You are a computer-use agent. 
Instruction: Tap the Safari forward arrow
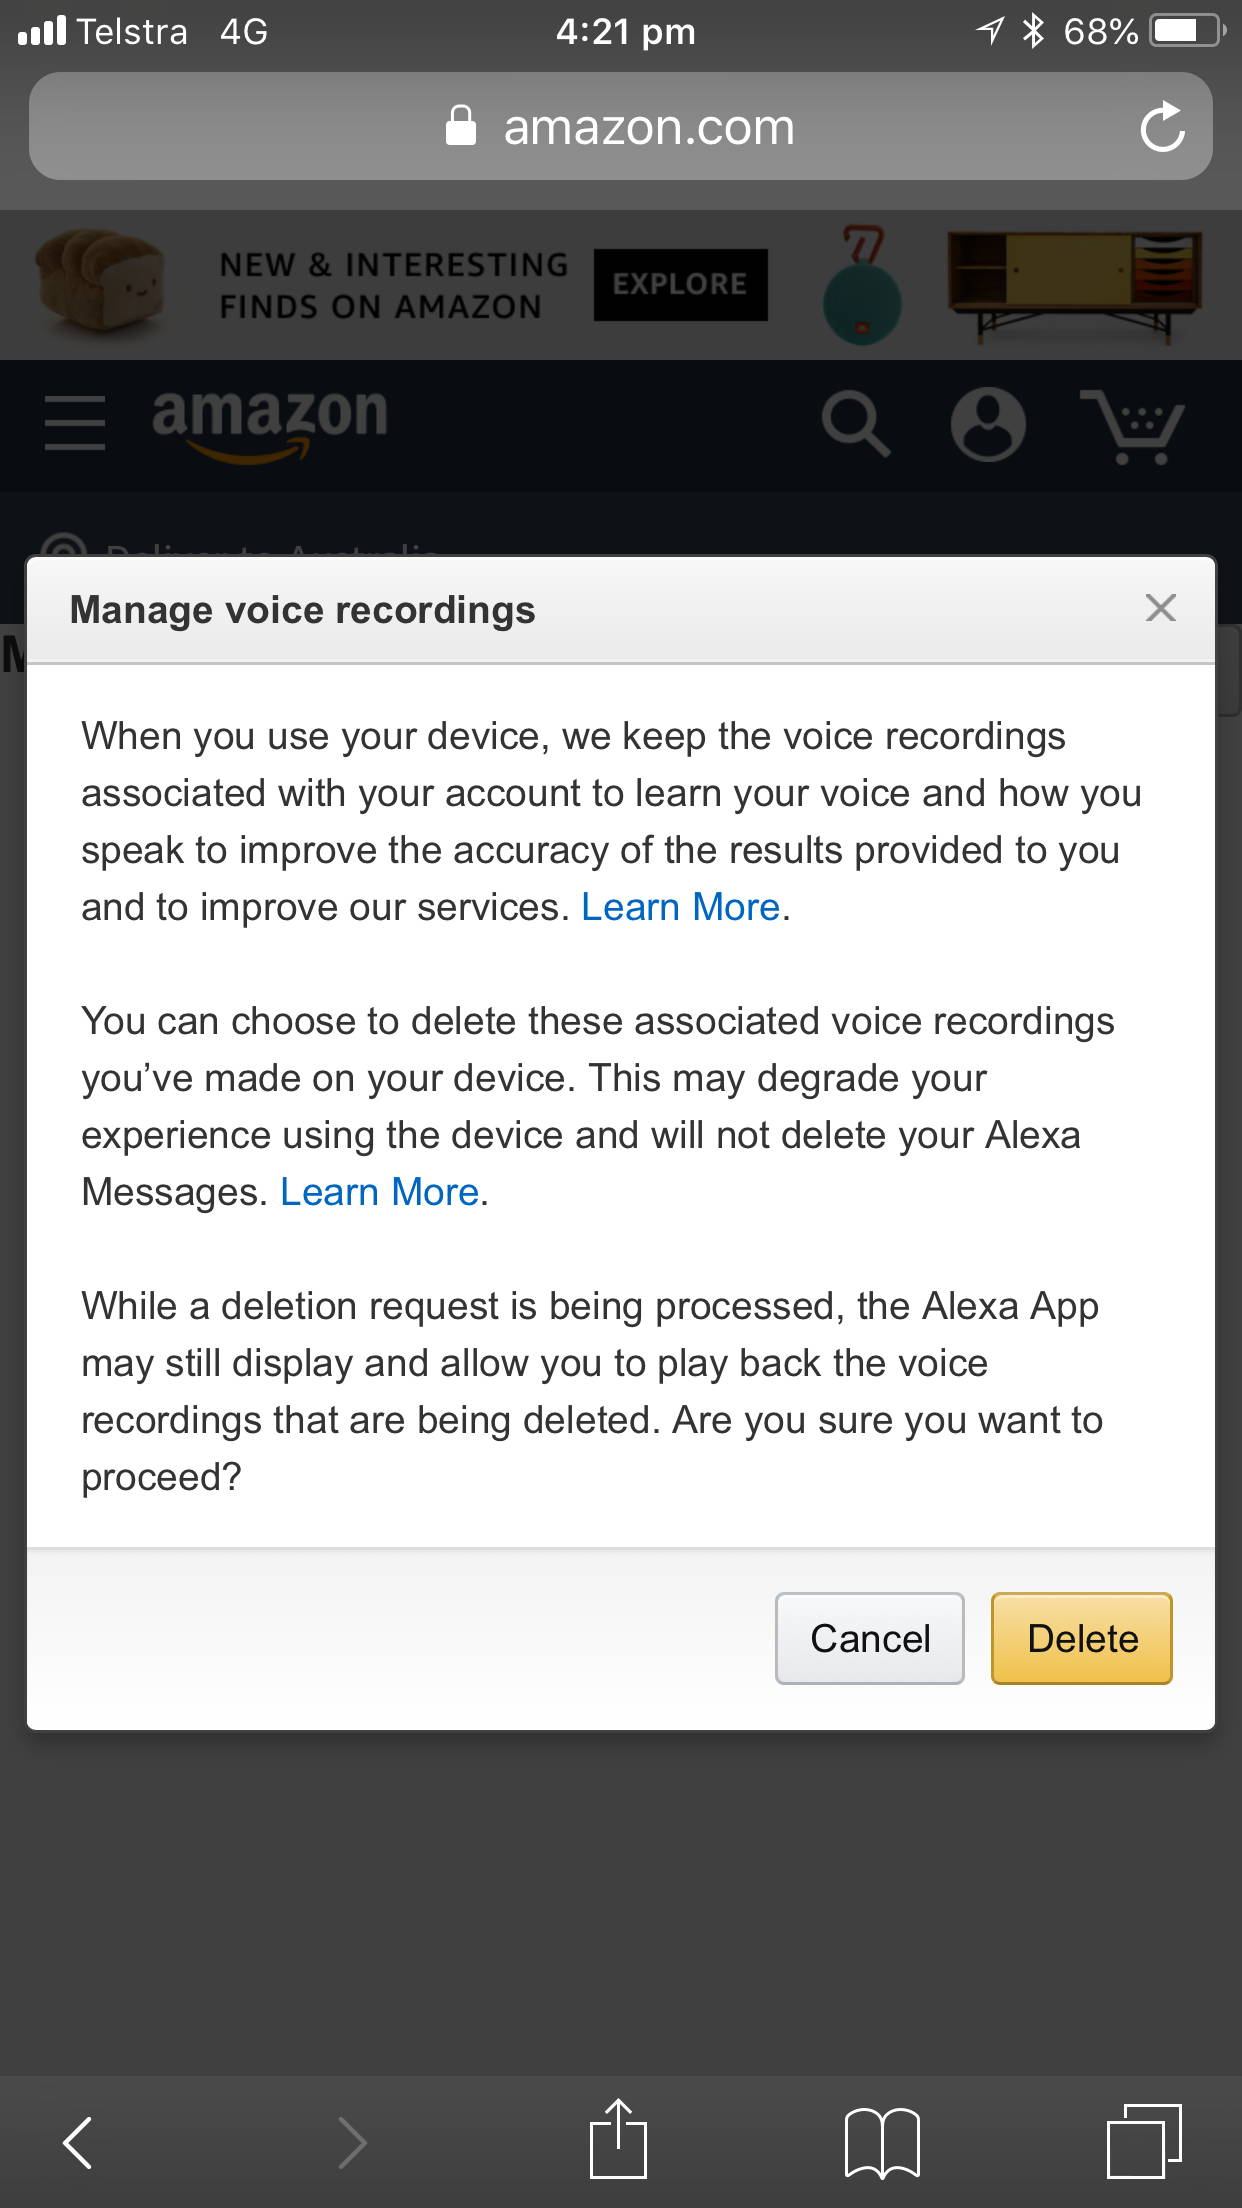tap(352, 2142)
